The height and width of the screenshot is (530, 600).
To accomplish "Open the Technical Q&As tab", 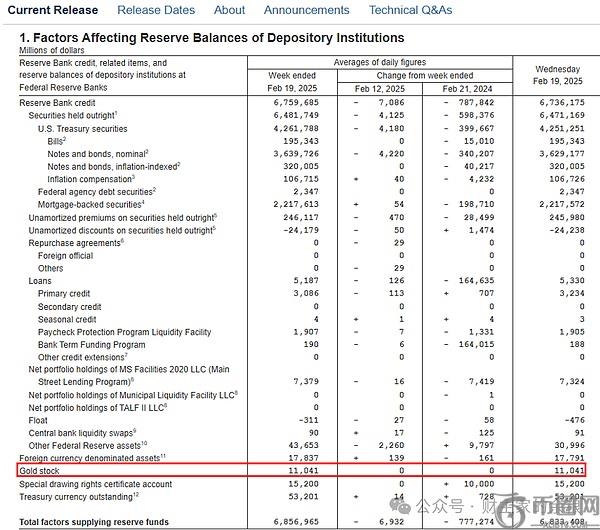I will (x=410, y=10).
